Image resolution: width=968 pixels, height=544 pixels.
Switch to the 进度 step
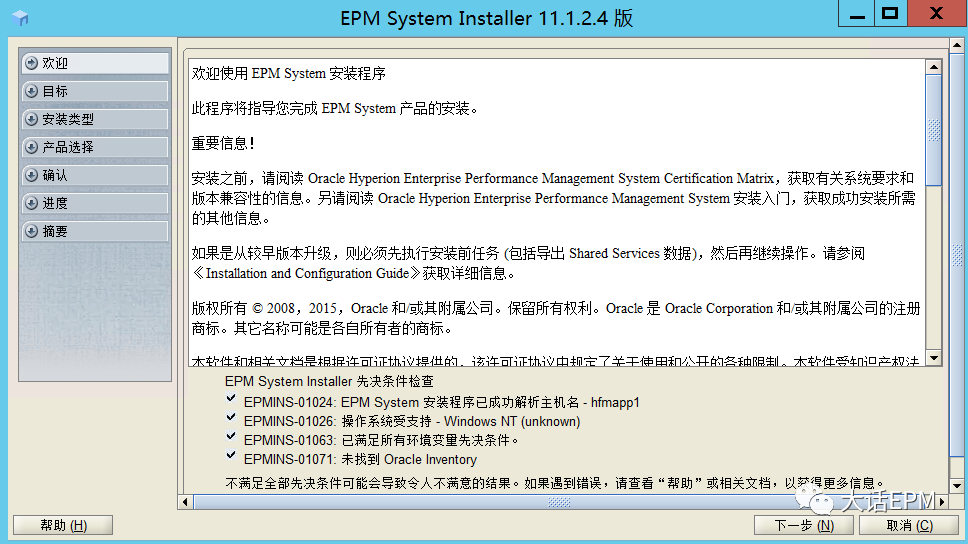(95, 203)
